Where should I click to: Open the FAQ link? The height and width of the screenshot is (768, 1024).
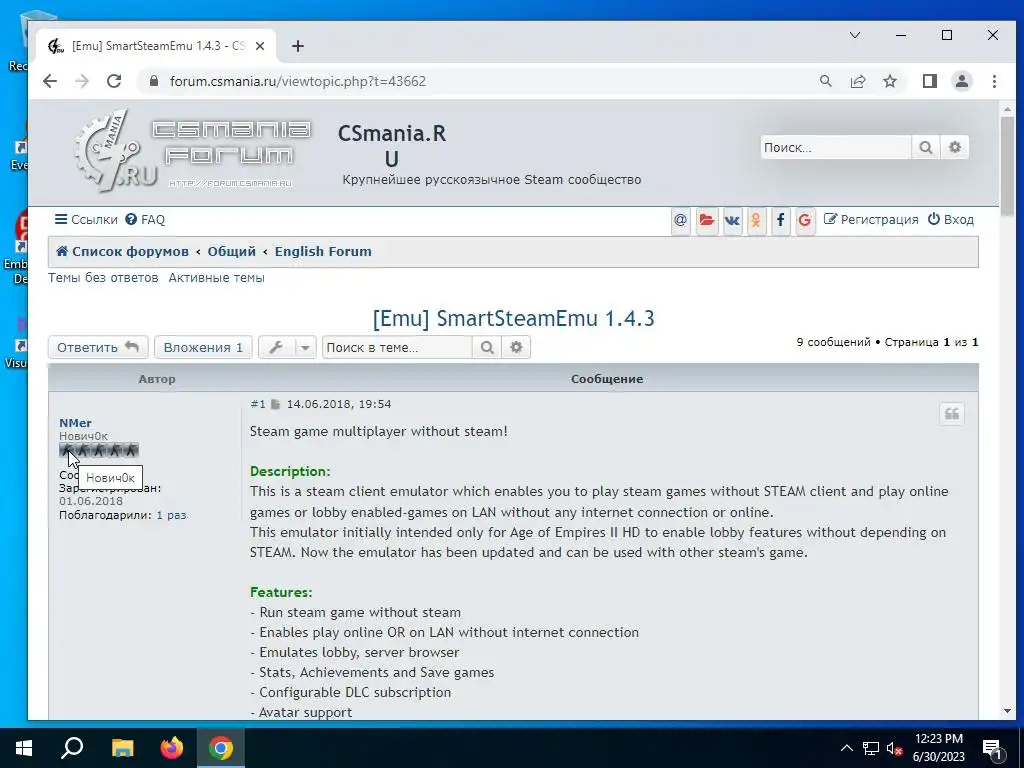[145, 219]
